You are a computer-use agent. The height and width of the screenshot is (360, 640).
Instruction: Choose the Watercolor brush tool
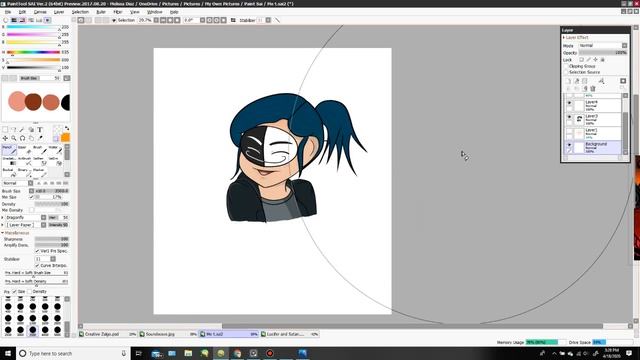(x=56, y=150)
